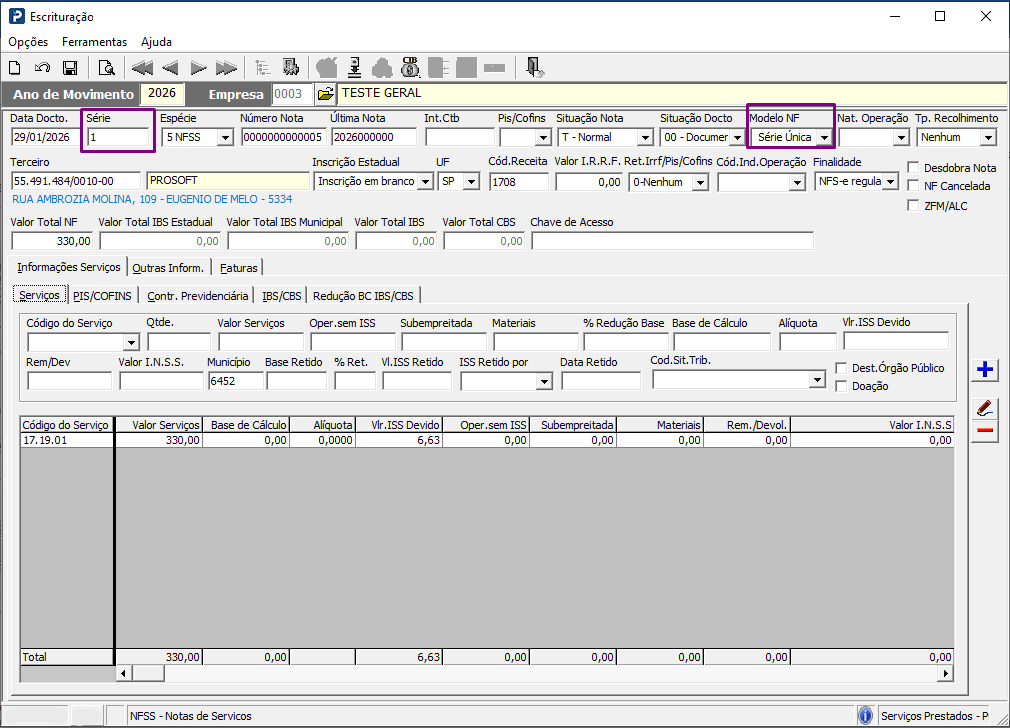
Task: Open the Espécie dropdown
Action: (225, 137)
